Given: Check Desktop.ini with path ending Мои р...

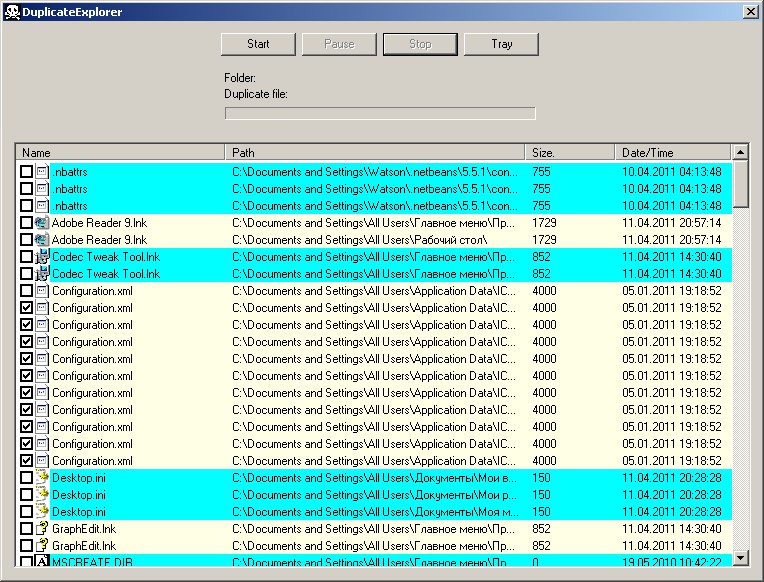Looking at the screenshot, I should click(x=26, y=495).
